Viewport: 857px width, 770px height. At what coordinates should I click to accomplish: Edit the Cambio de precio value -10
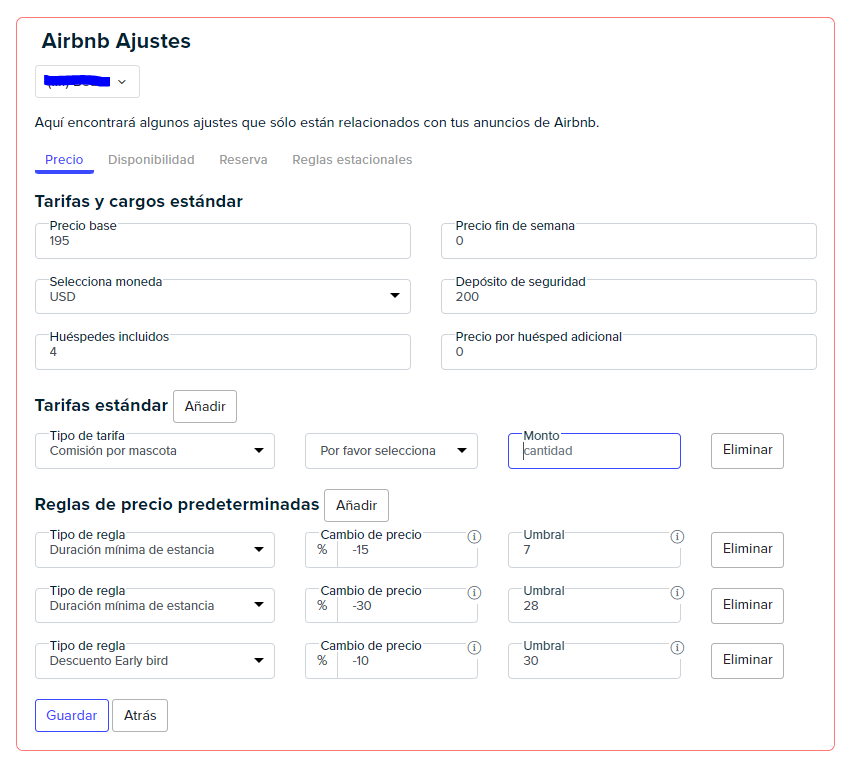tap(407, 661)
